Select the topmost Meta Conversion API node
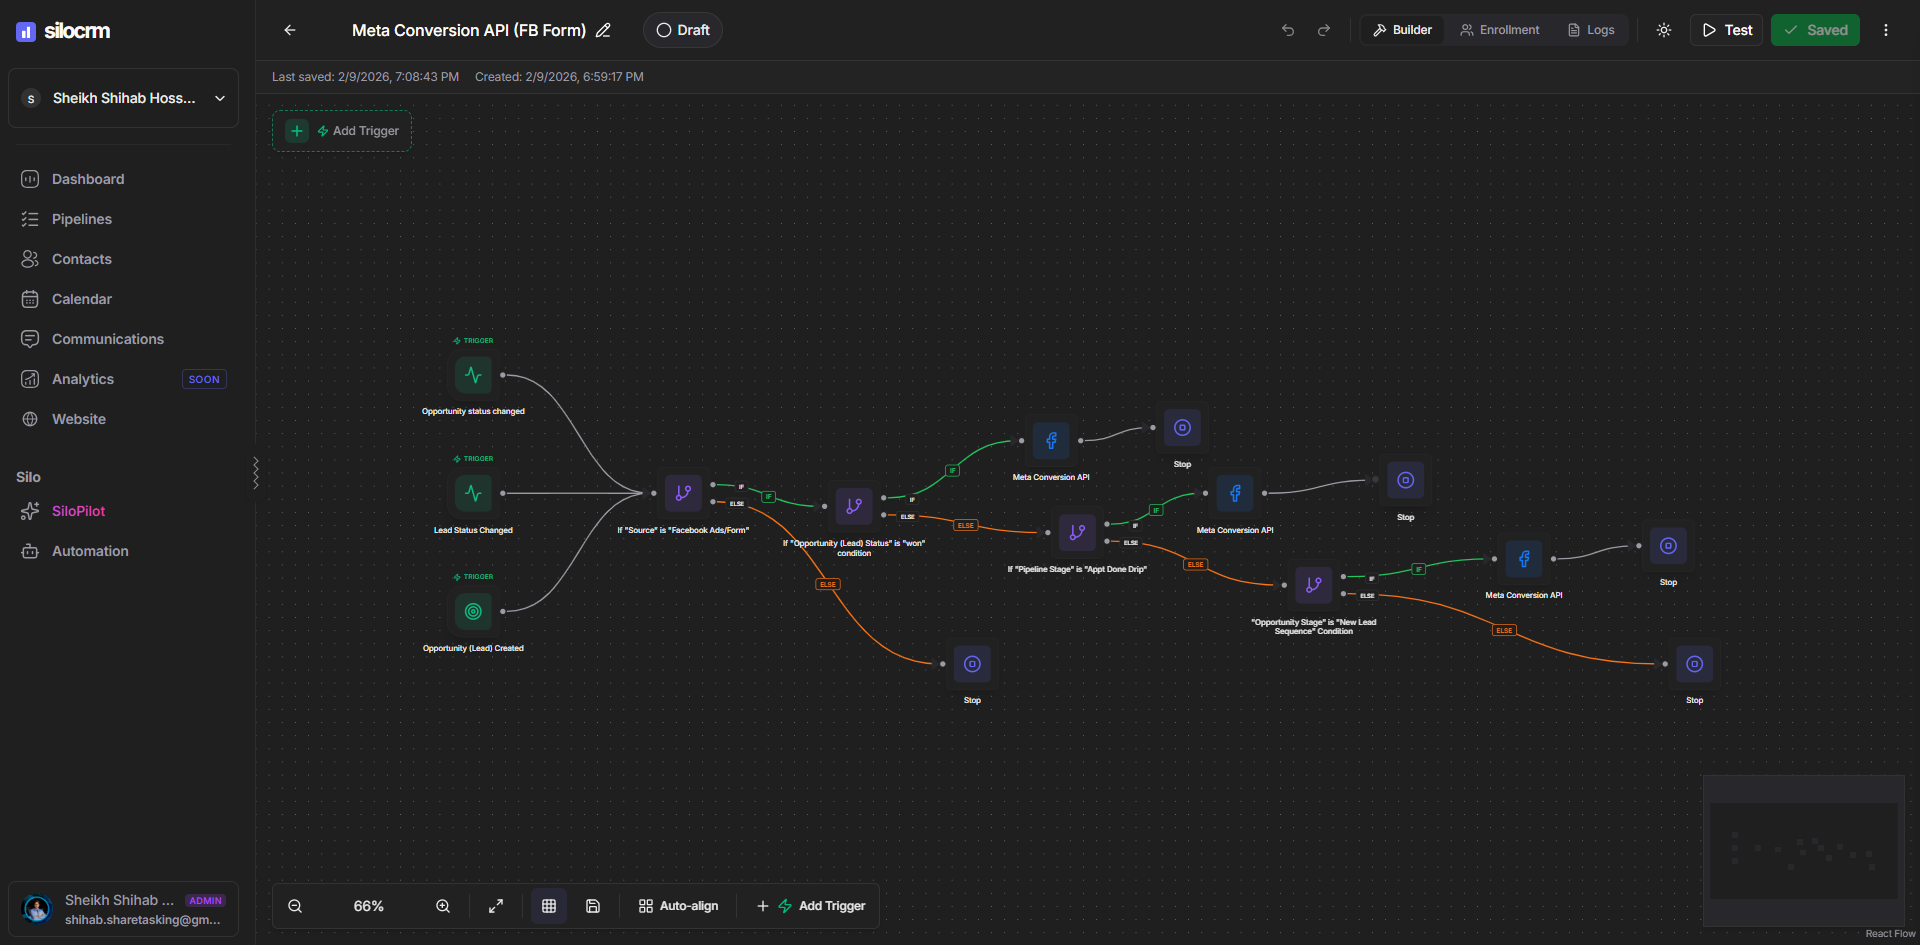Image resolution: width=1920 pixels, height=945 pixels. 1051,440
